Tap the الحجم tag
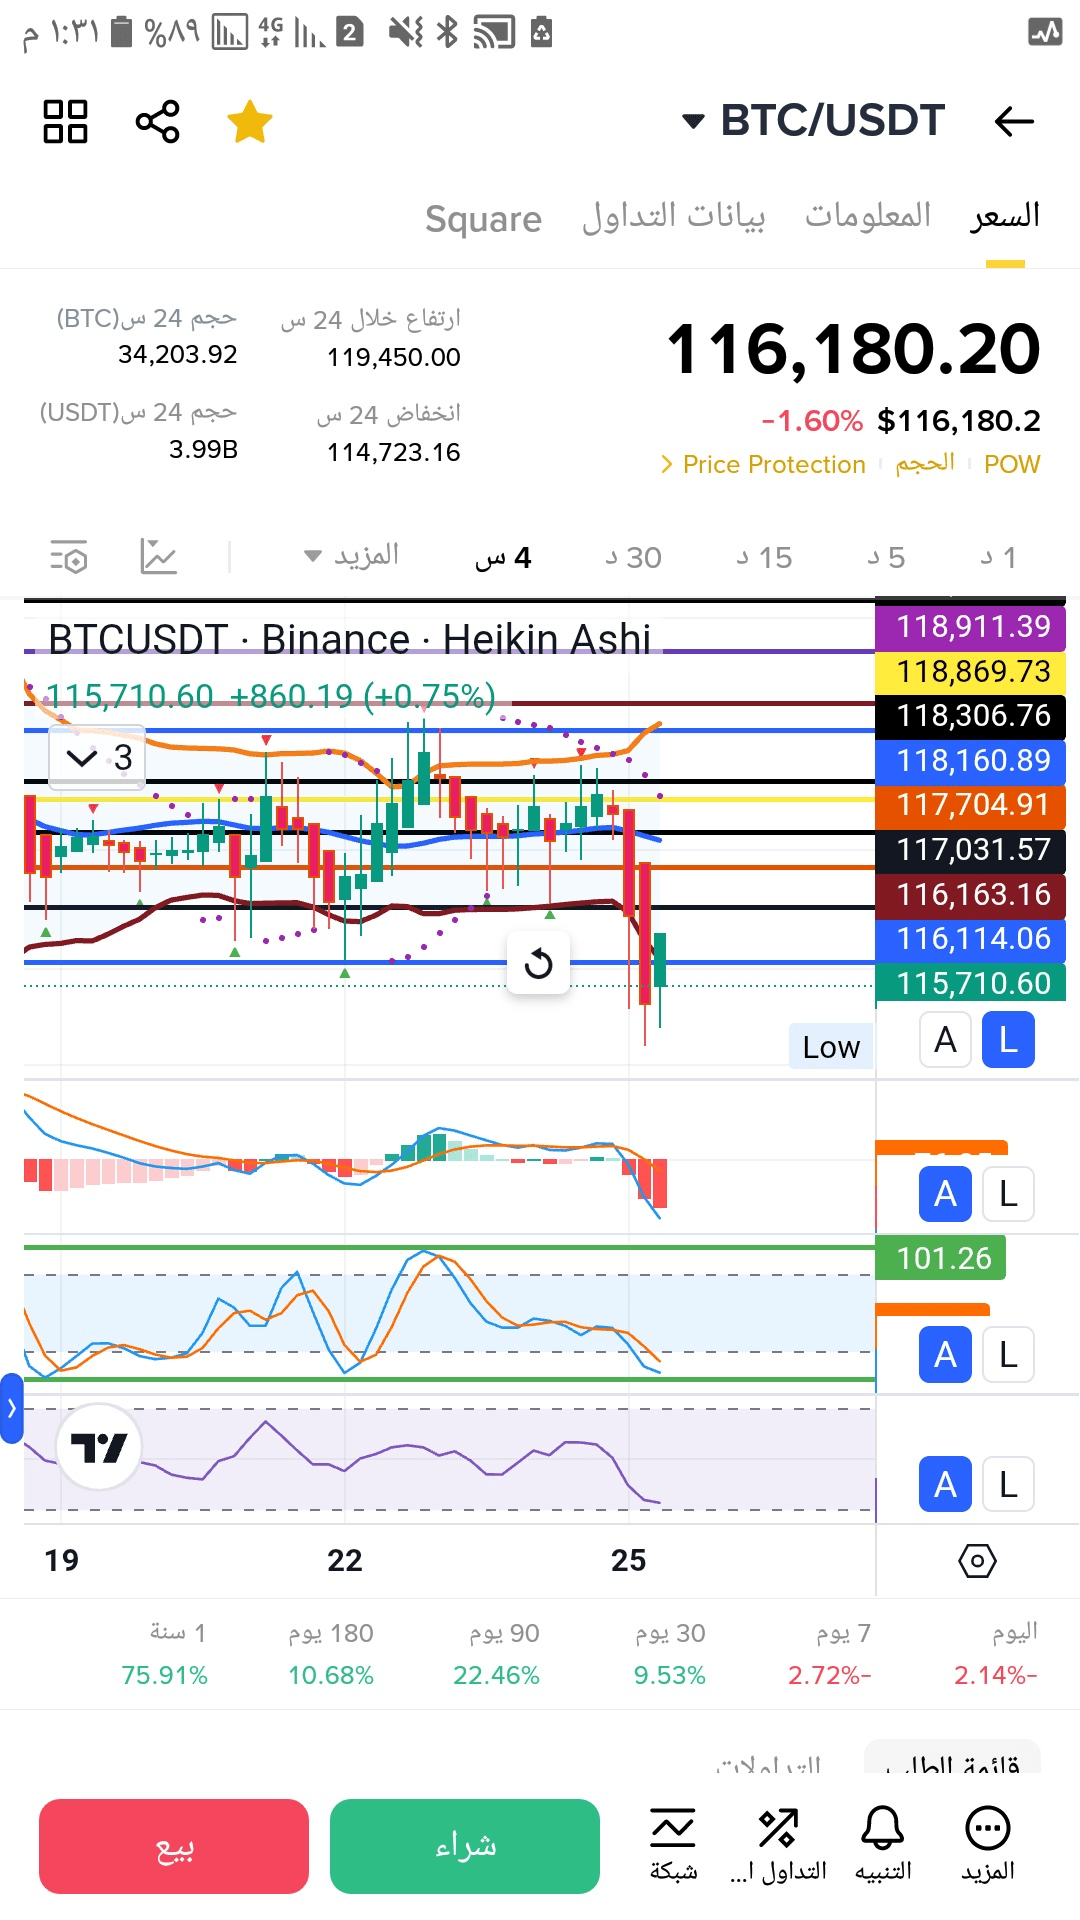Image resolution: width=1080 pixels, height=1920 pixels. pyautogui.click(x=925, y=463)
